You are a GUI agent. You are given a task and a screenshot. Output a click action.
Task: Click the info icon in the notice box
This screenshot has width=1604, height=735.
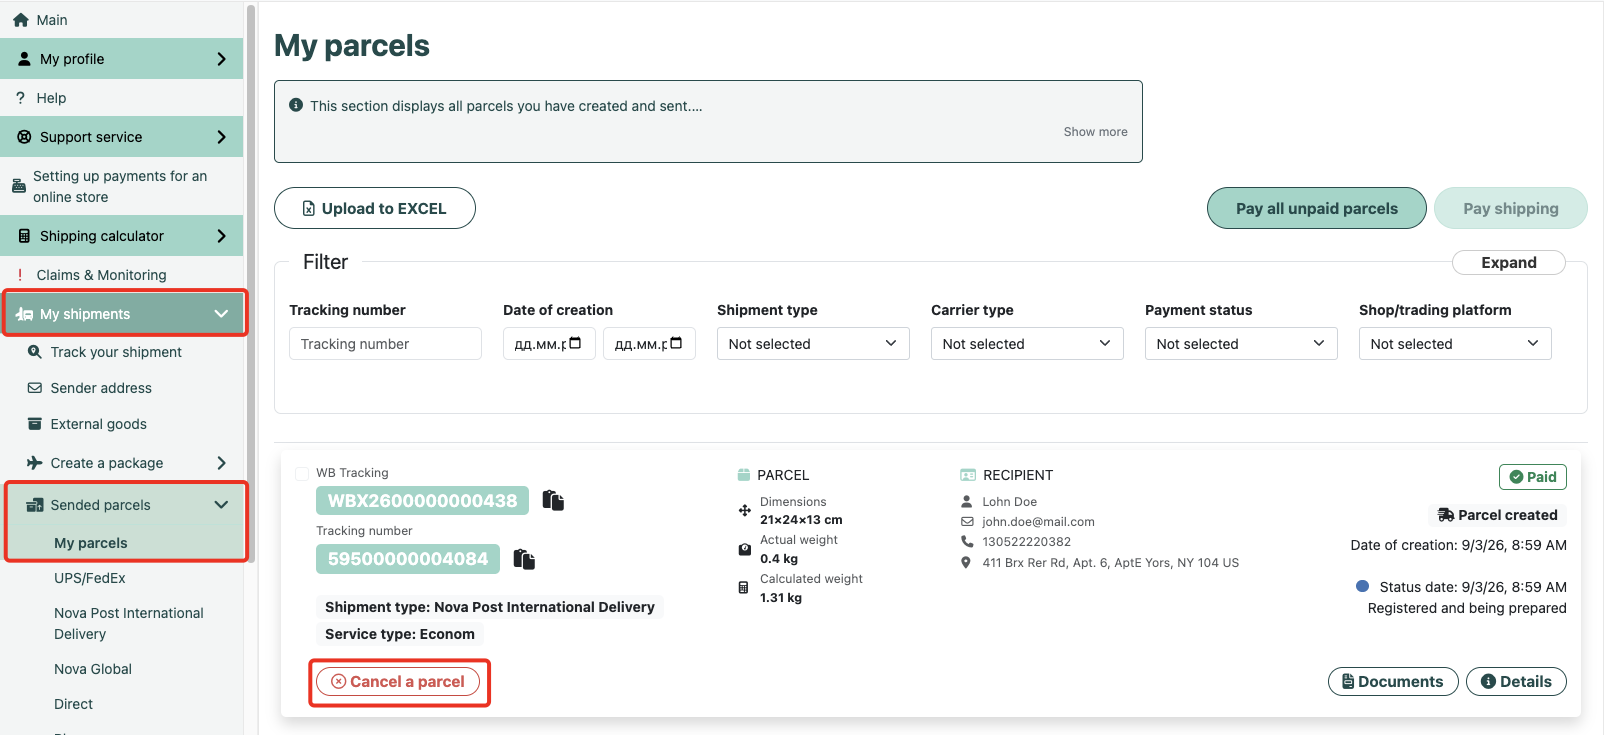[x=296, y=105]
